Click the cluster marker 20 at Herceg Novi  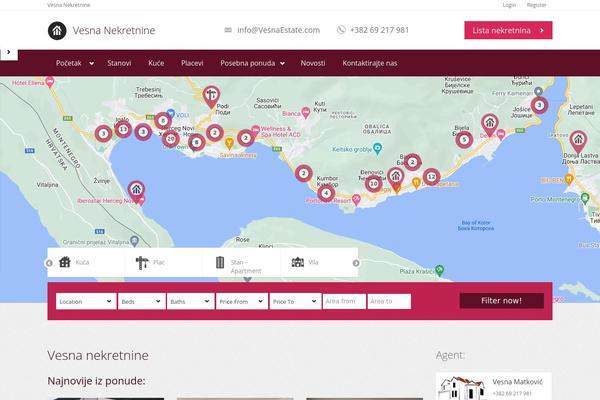[171, 139]
